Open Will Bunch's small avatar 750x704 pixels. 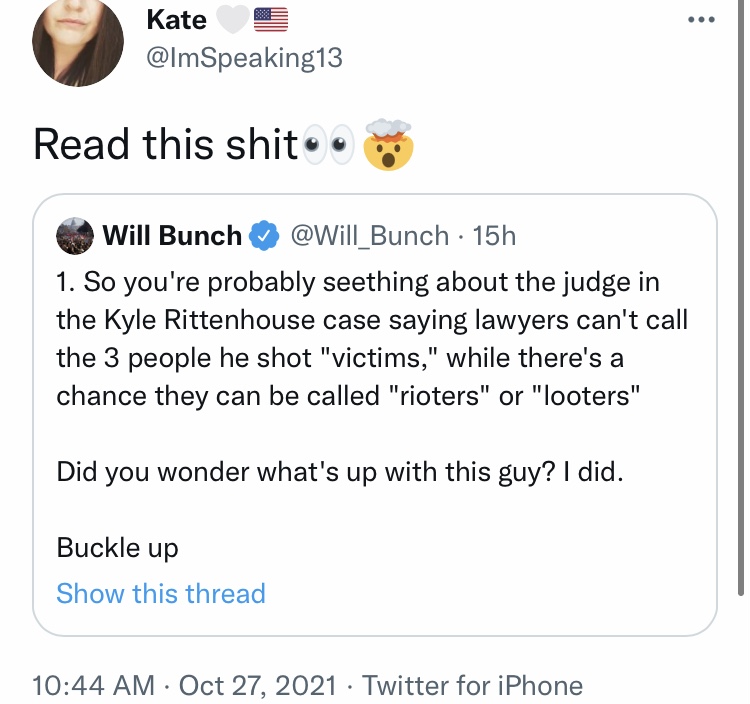(x=75, y=236)
